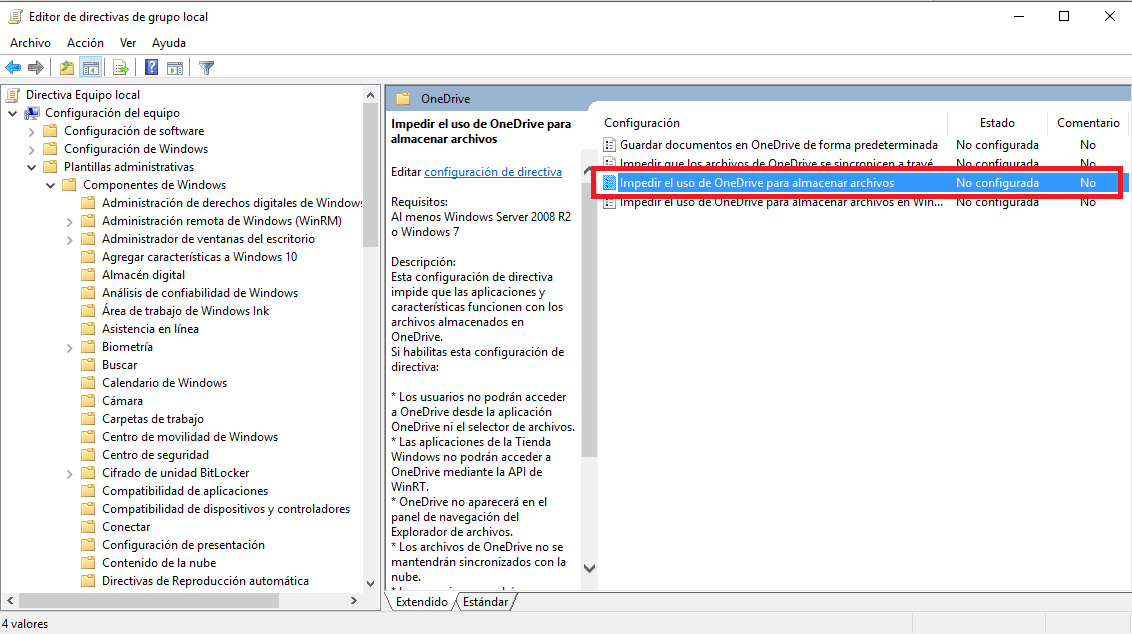Collapse Componentes de Windows node

(51, 185)
